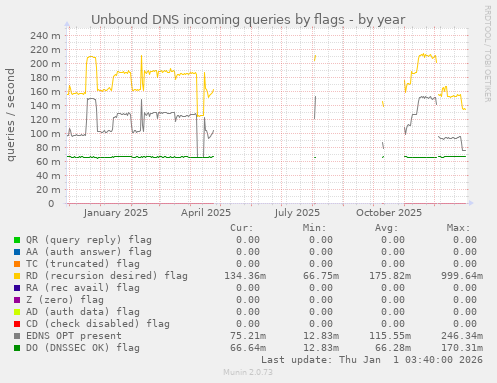Click the '100 m' y-axis tick label
497x383 pixels.
click(x=45, y=133)
